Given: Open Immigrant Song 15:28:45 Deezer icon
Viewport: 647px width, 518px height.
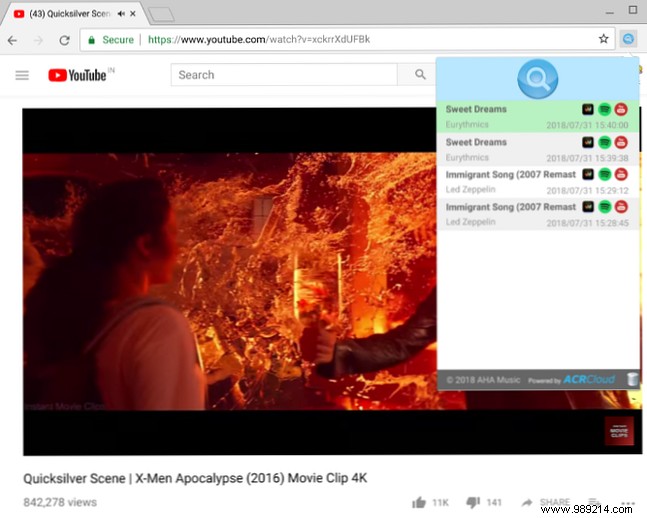Looking at the screenshot, I should point(588,206).
